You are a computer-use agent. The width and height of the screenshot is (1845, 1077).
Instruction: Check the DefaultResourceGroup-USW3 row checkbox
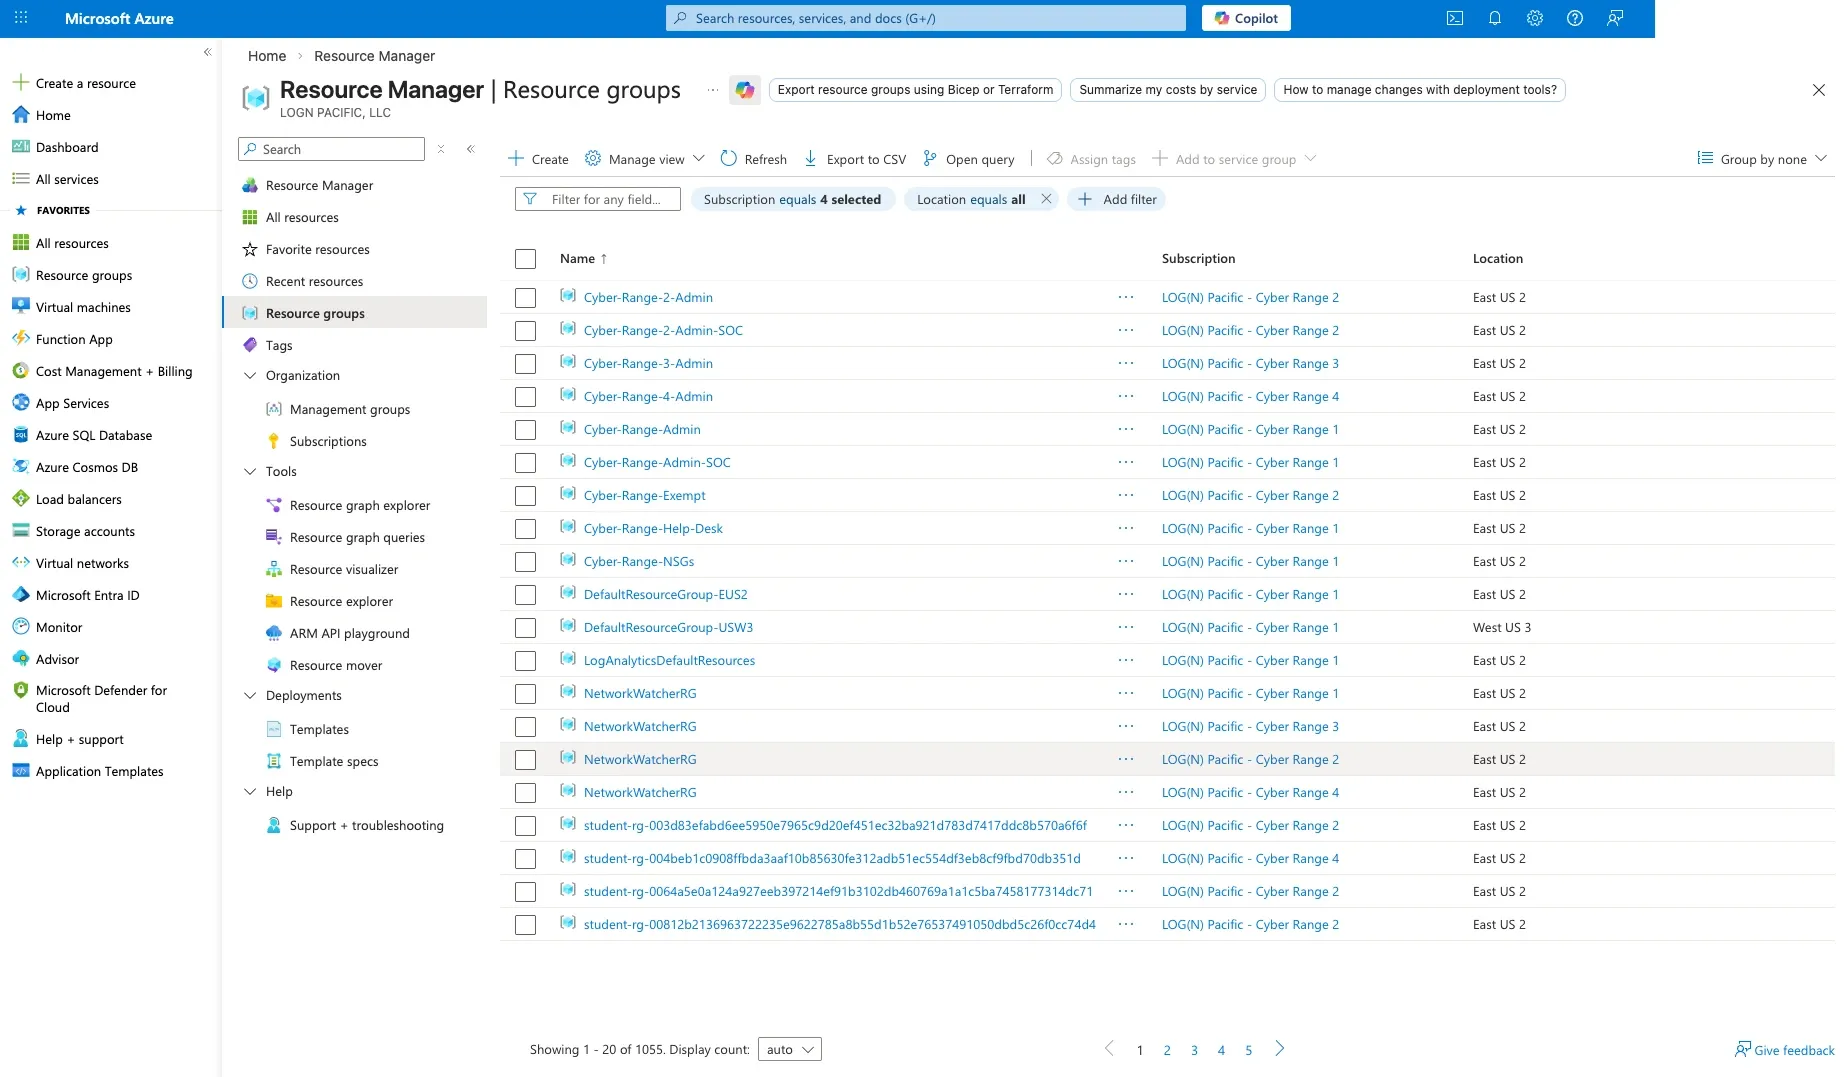525,628
